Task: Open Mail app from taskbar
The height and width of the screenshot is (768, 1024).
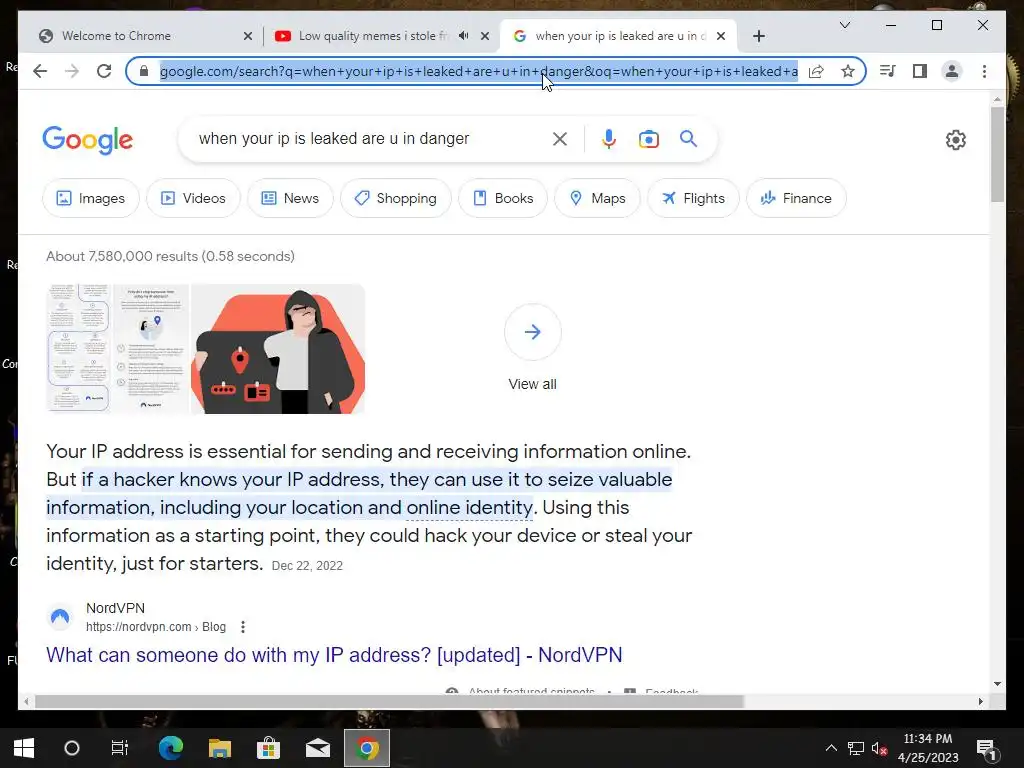Action: click(x=317, y=748)
